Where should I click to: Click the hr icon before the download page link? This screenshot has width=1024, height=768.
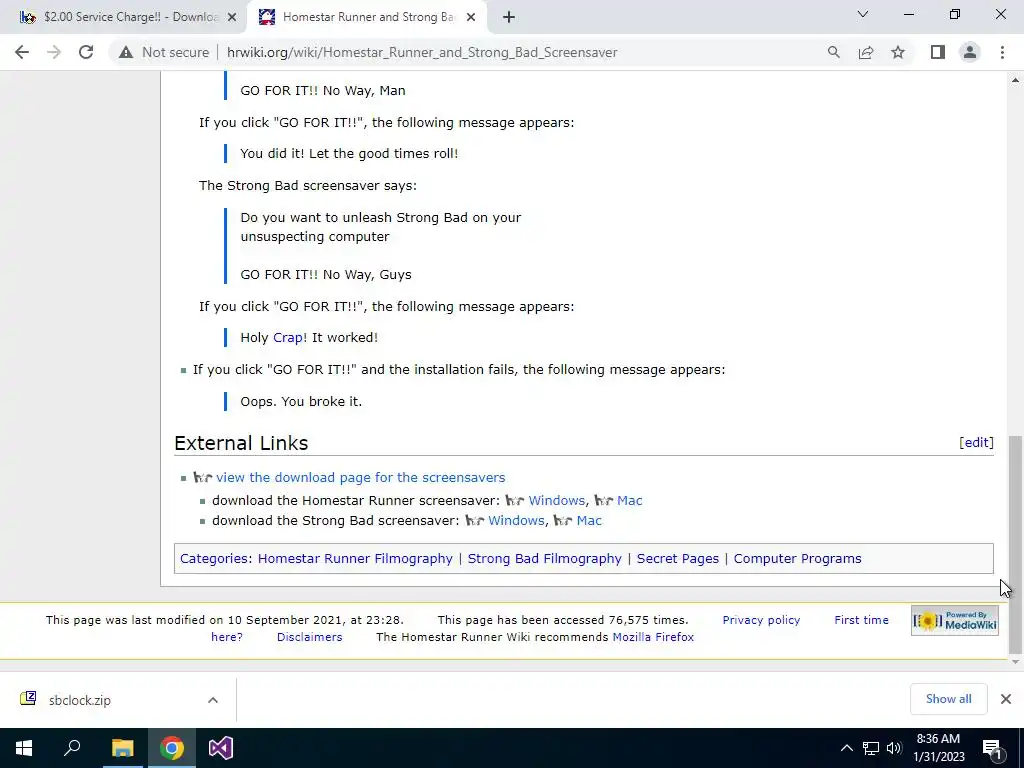tap(202, 478)
